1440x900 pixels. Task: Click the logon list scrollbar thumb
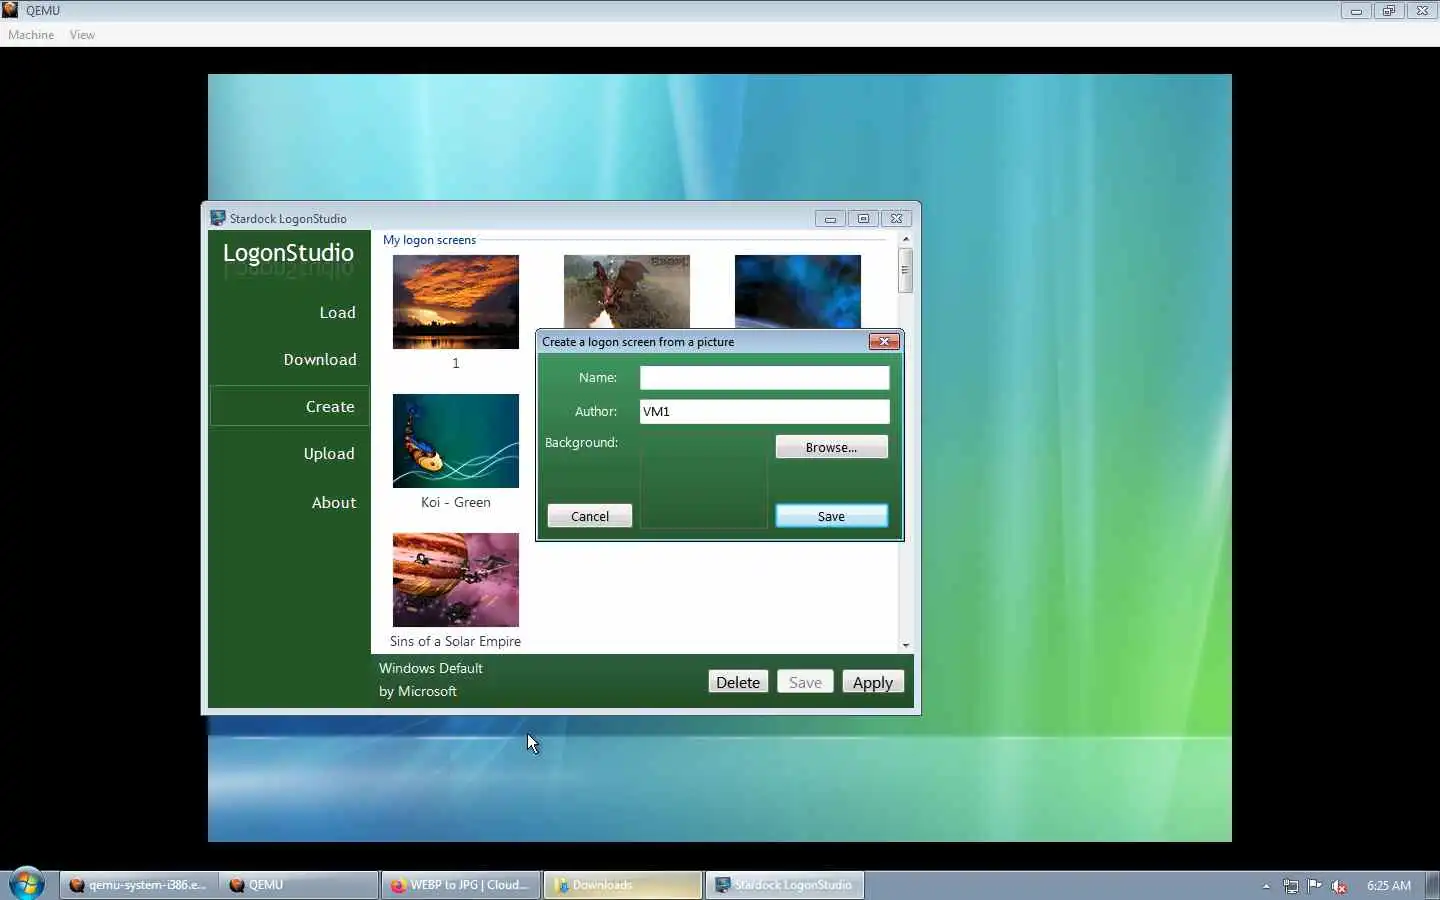click(x=905, y=270)
